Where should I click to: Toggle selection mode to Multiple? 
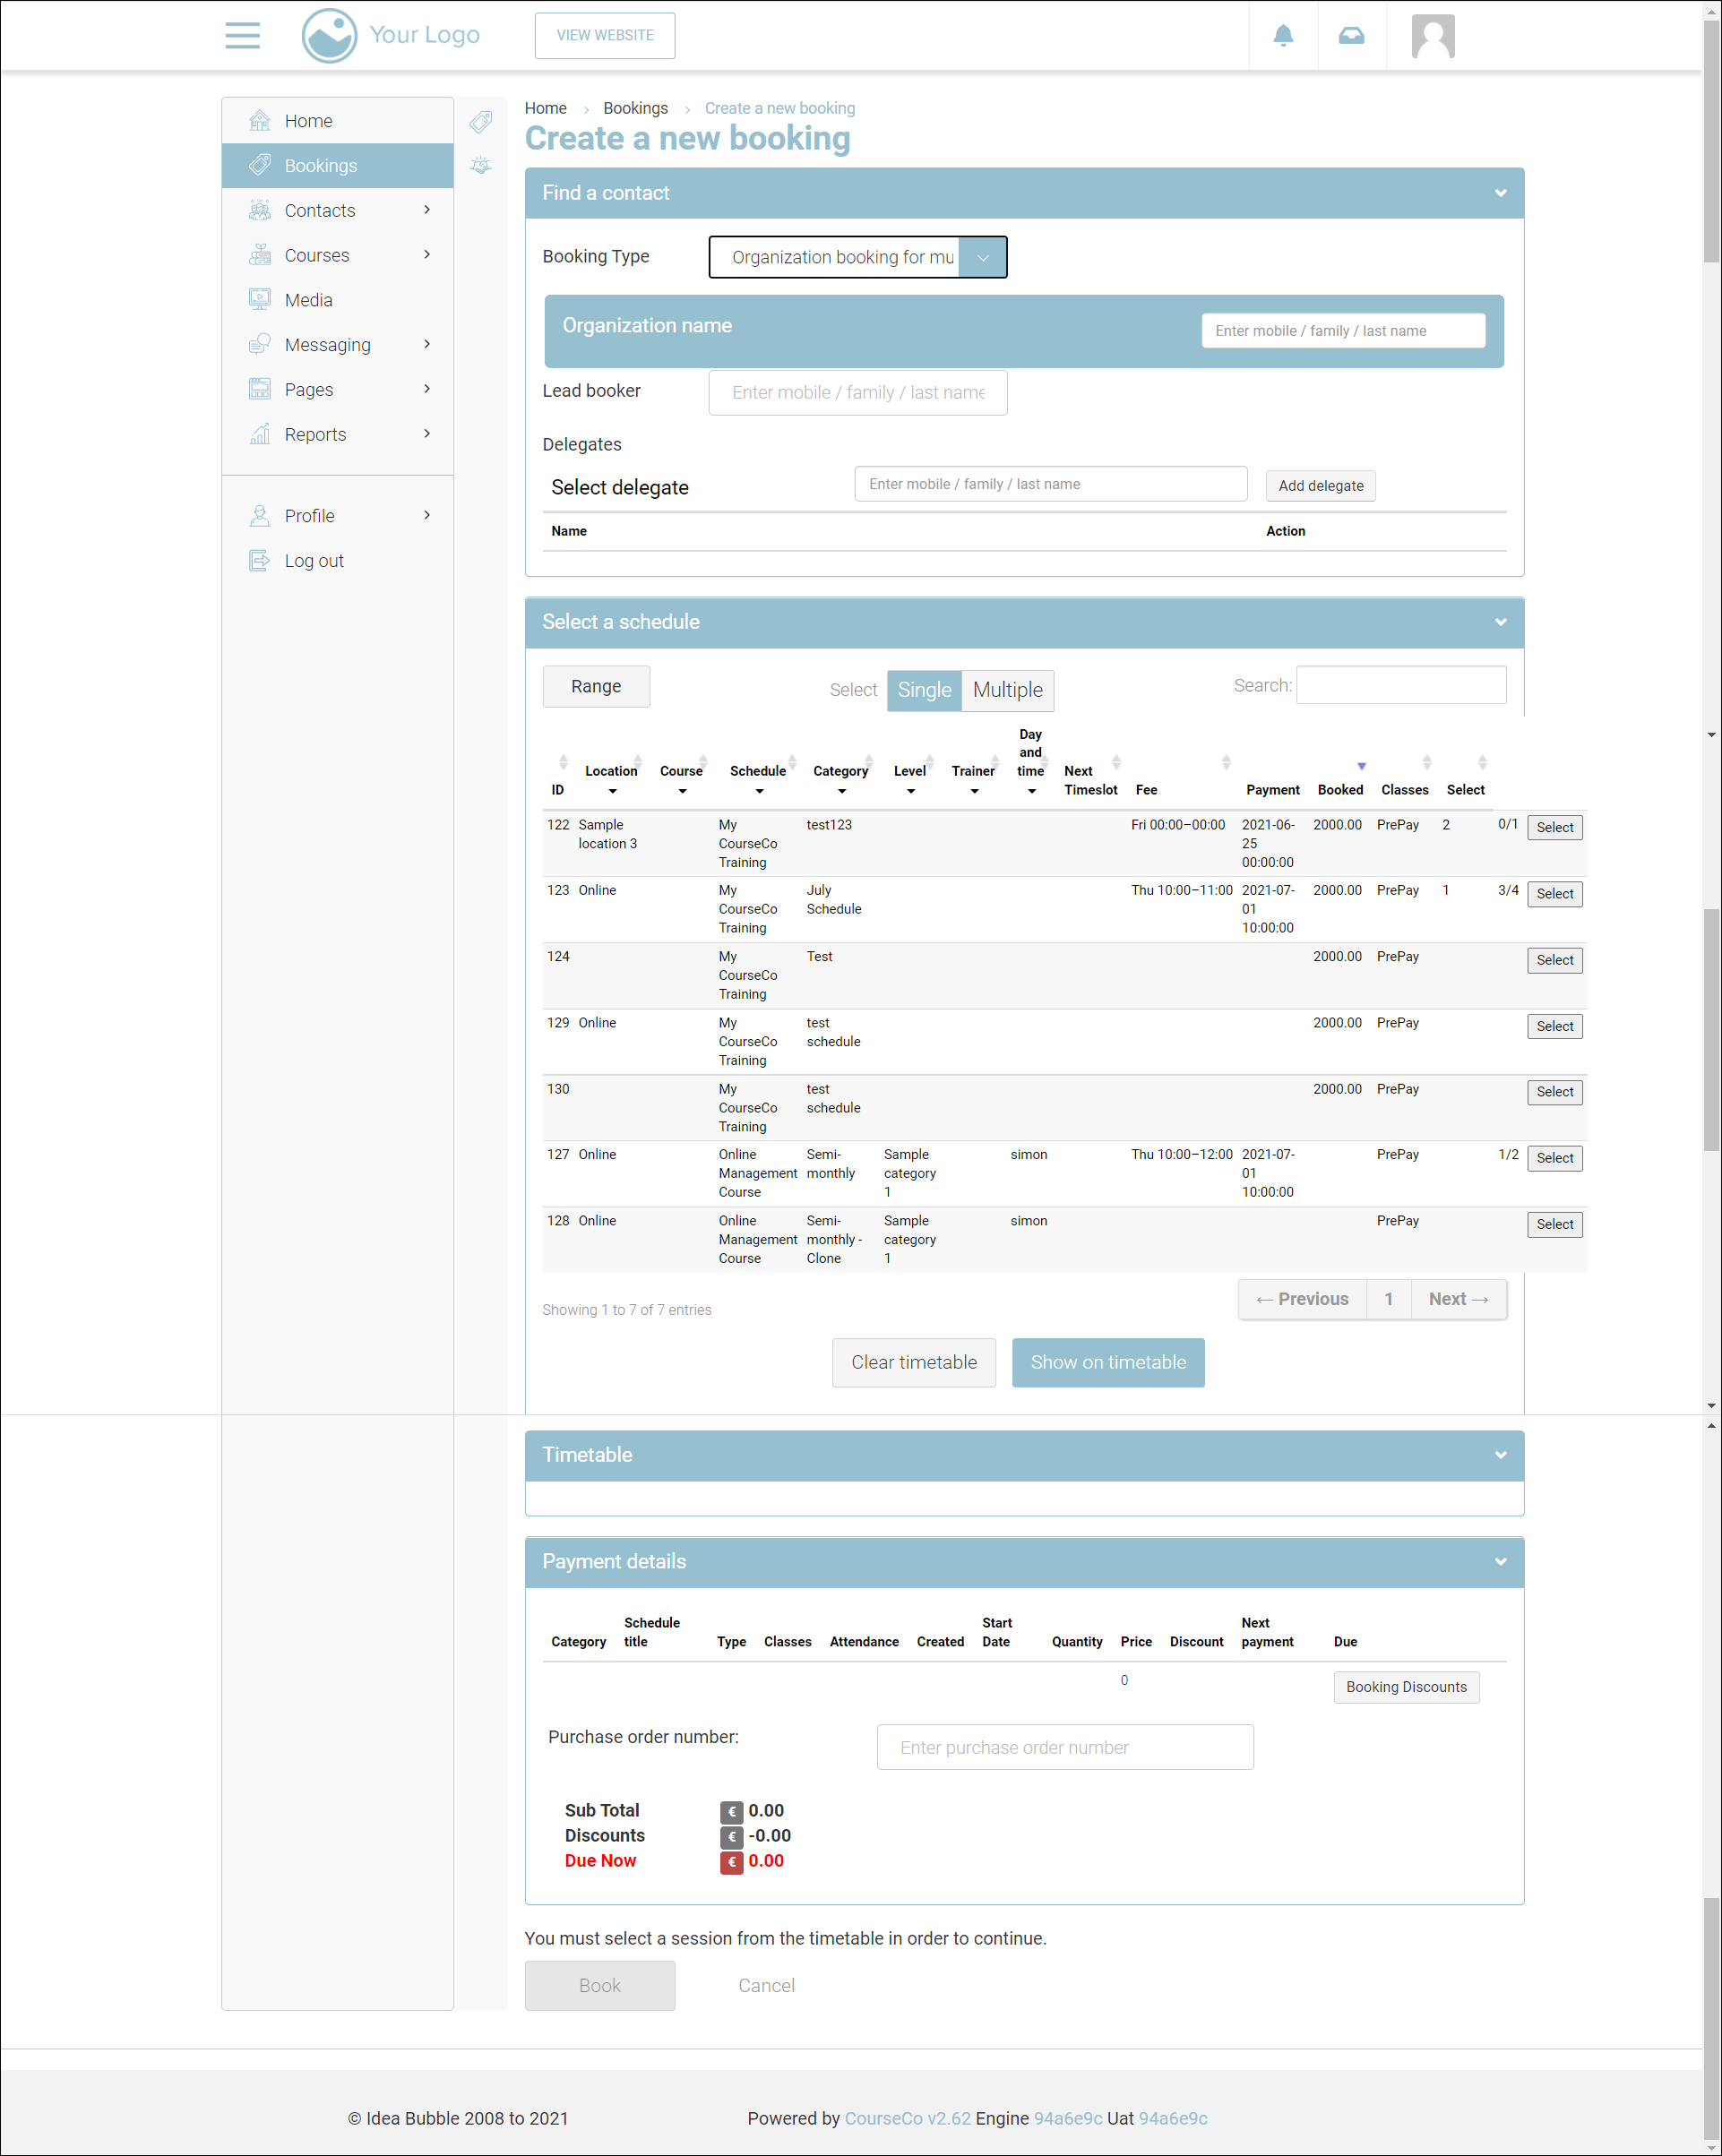[x=1007, y=690]
